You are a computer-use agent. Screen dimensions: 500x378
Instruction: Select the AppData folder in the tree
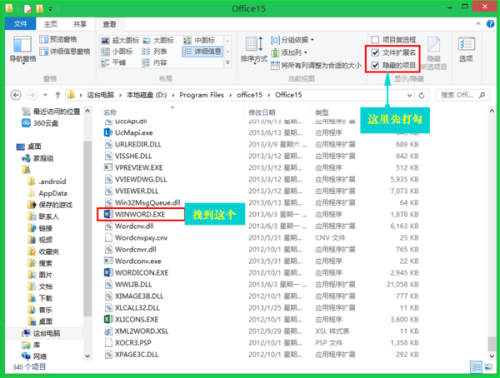coord(53,193)
